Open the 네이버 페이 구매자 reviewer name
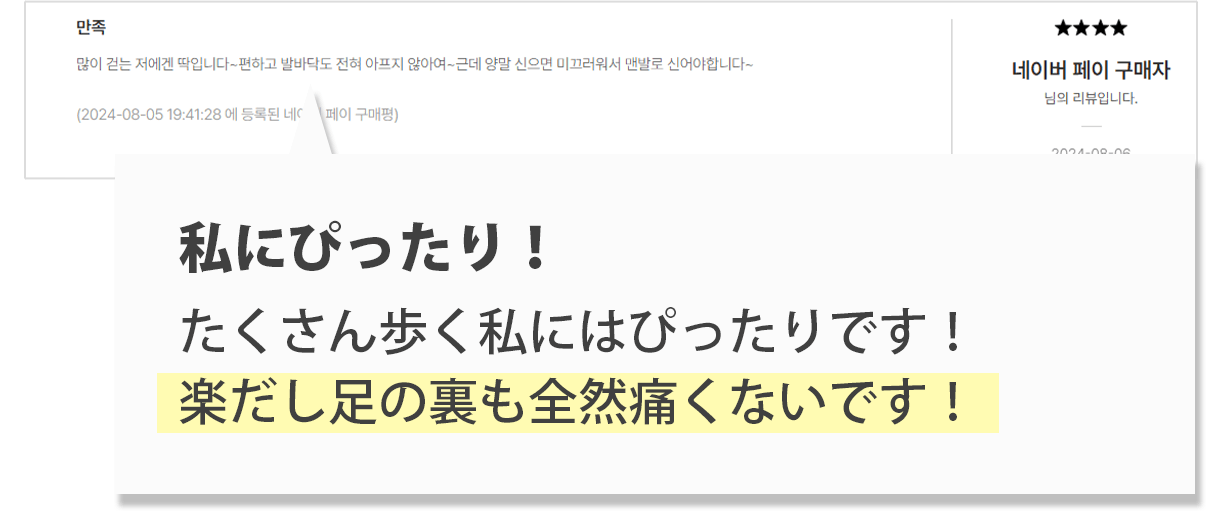 tap(1090, 70)
